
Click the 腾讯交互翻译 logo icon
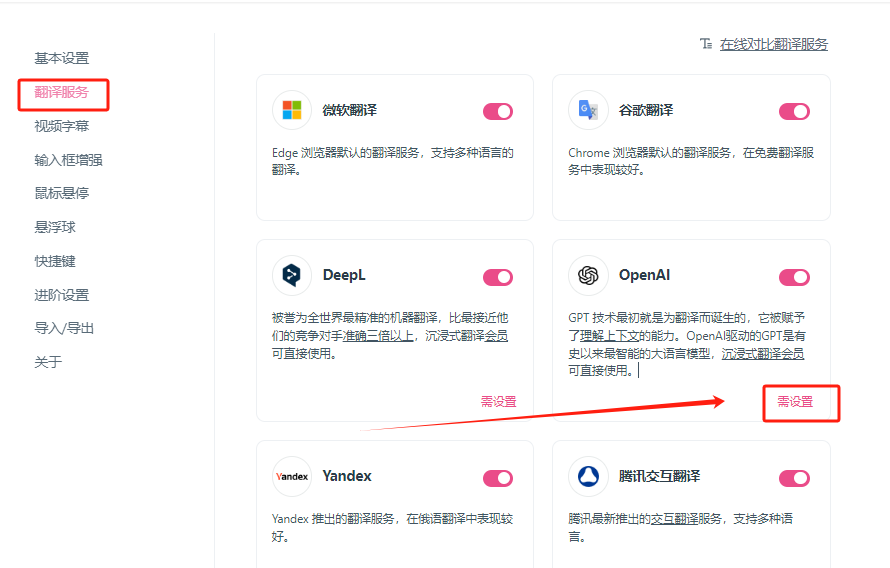tap(588, 477)
